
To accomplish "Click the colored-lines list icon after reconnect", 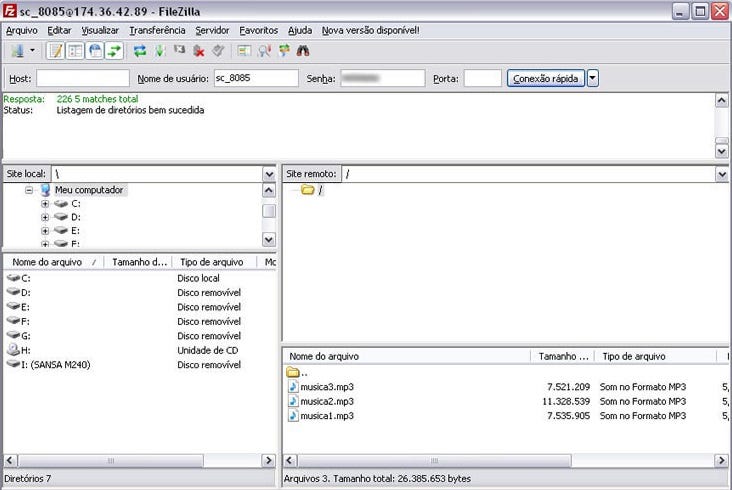I will pyautogui.click(x=244, y=50).
